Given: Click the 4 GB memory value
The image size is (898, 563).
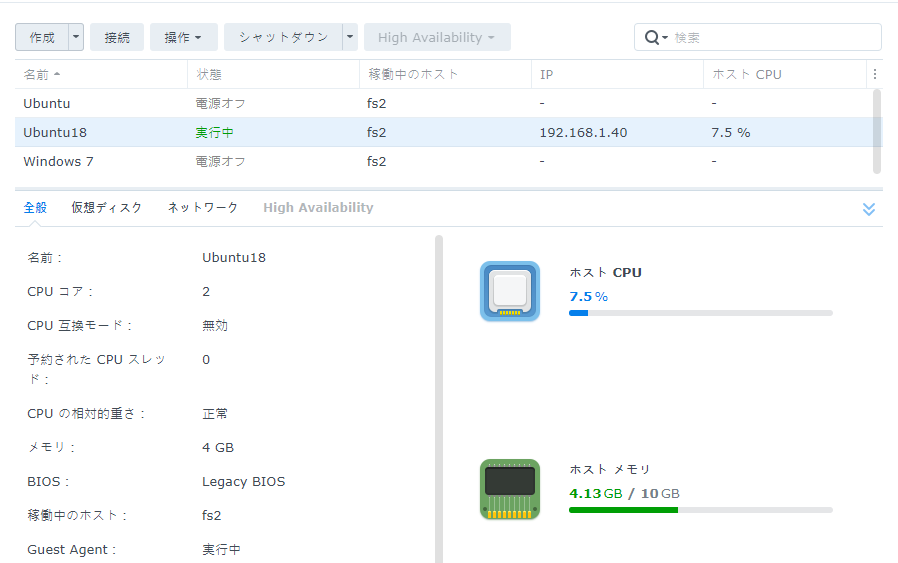Looking at the screenshot, I should tap(218, 448).
